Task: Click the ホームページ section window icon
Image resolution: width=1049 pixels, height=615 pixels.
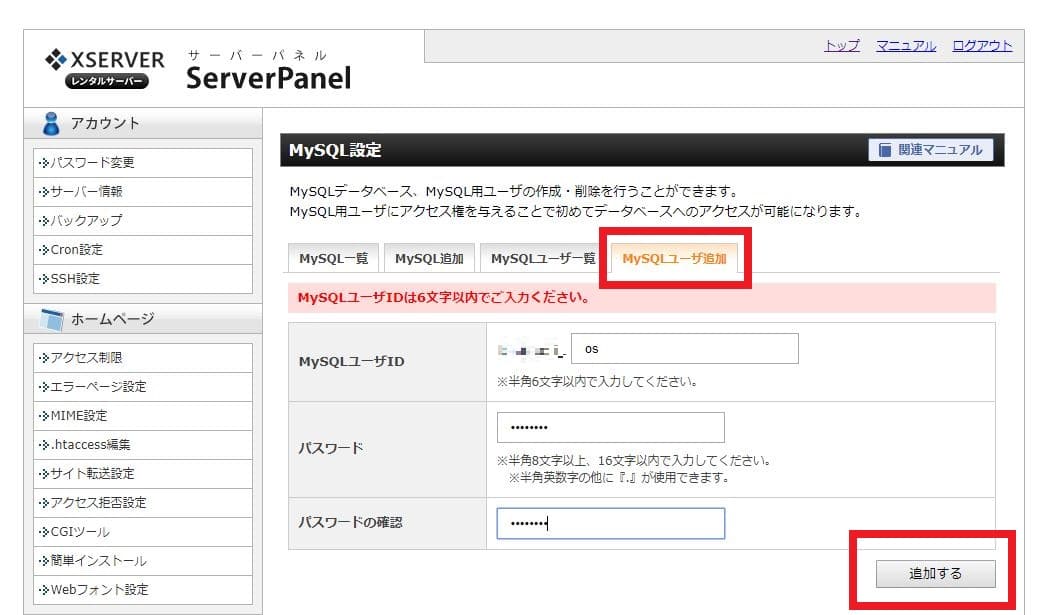Action: 52,319
